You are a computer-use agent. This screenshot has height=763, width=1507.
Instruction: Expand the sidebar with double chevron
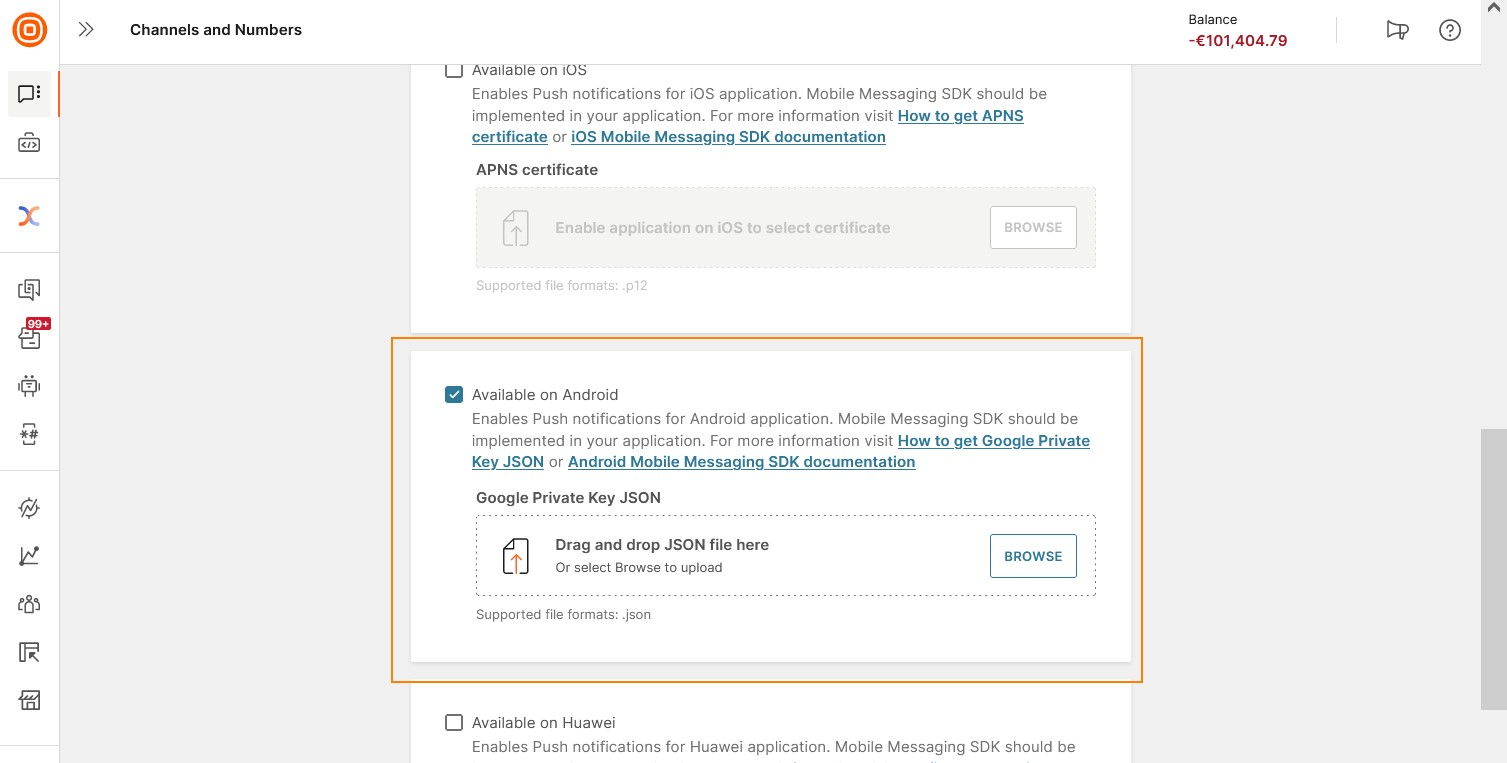(x=86, y=30)
